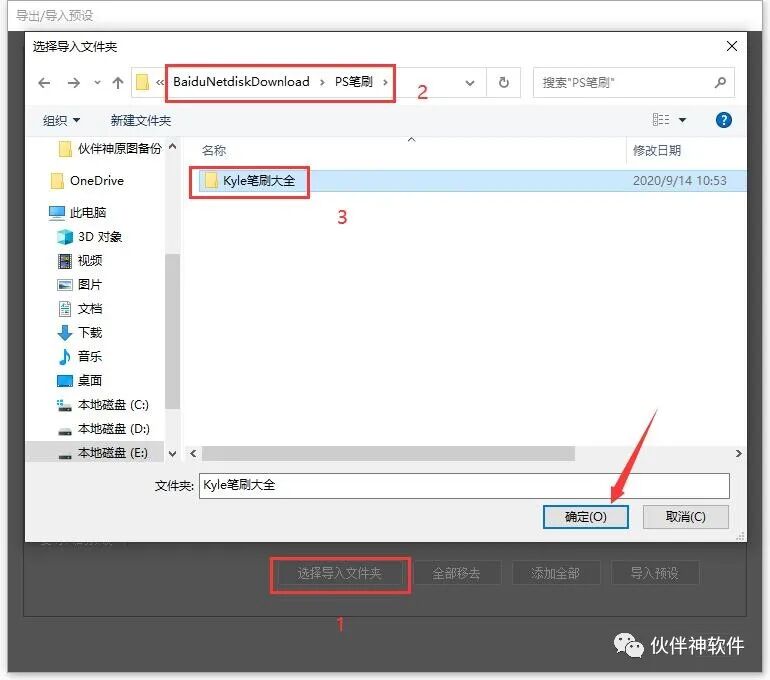Expand the chevron after PS笔刷

pos(385,82)
